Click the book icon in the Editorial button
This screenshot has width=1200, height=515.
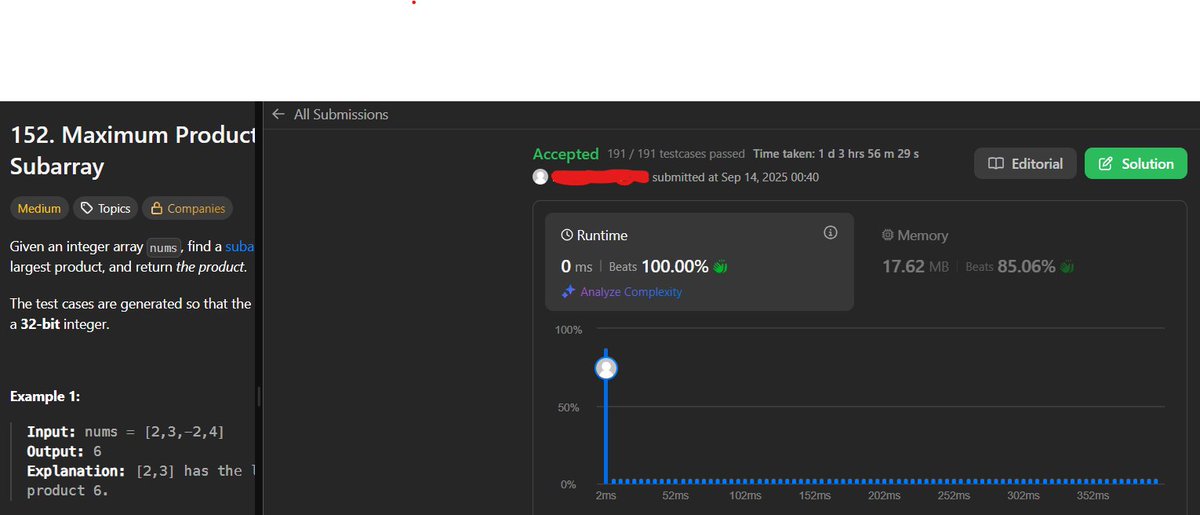996,164
